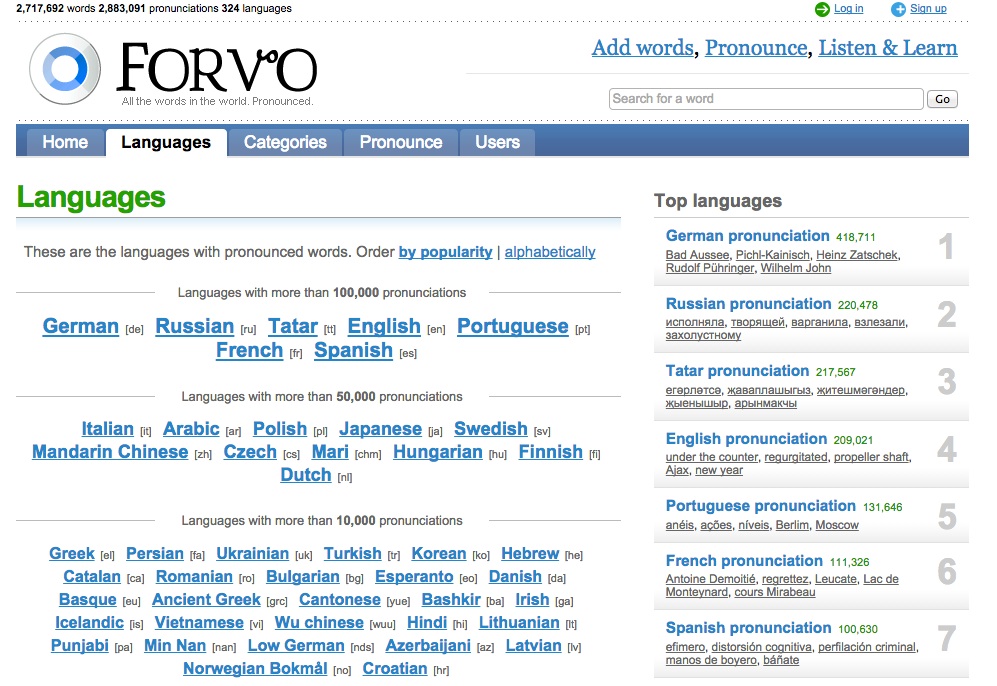Click the Search for a word field

click(765, 99)
